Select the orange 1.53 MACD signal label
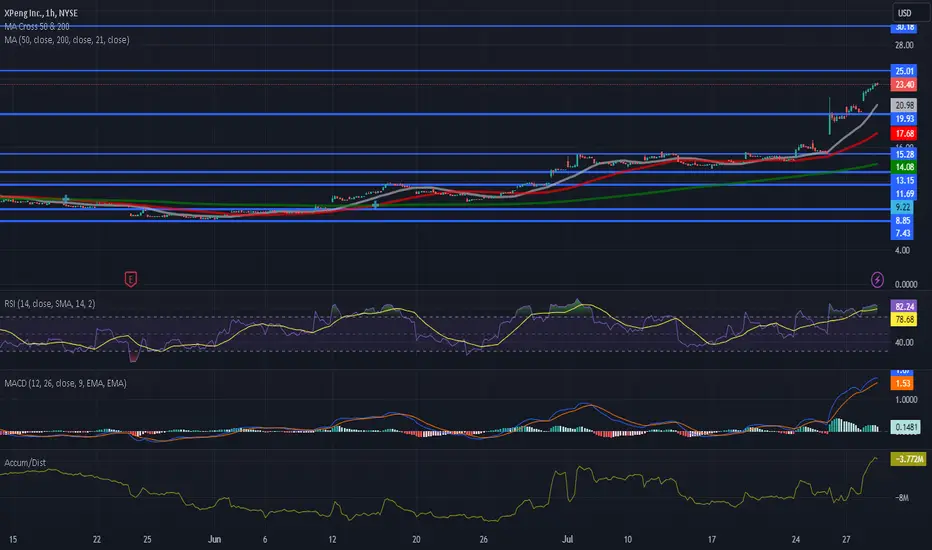Viewport: 932px width, 550px height. point(902,384)
